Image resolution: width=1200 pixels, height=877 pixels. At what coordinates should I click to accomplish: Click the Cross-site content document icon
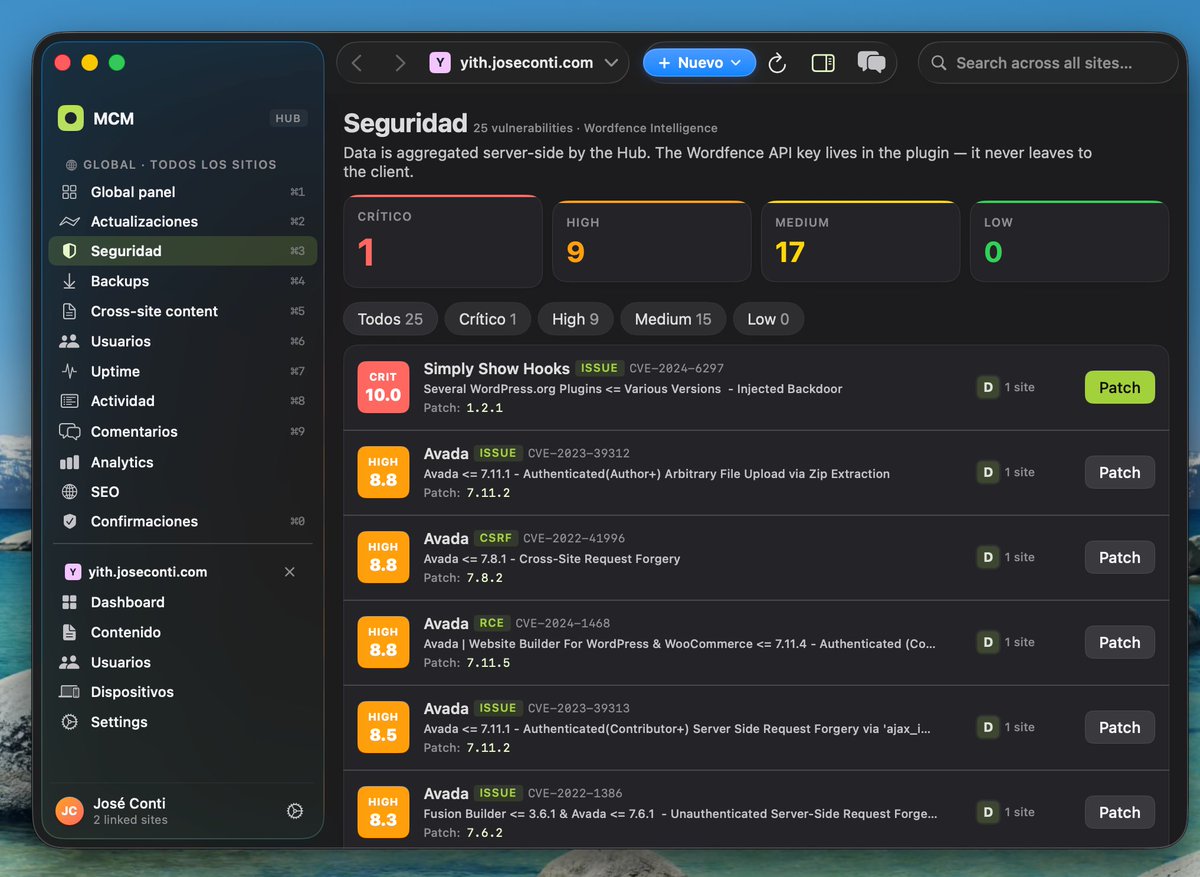pos(69,311)
